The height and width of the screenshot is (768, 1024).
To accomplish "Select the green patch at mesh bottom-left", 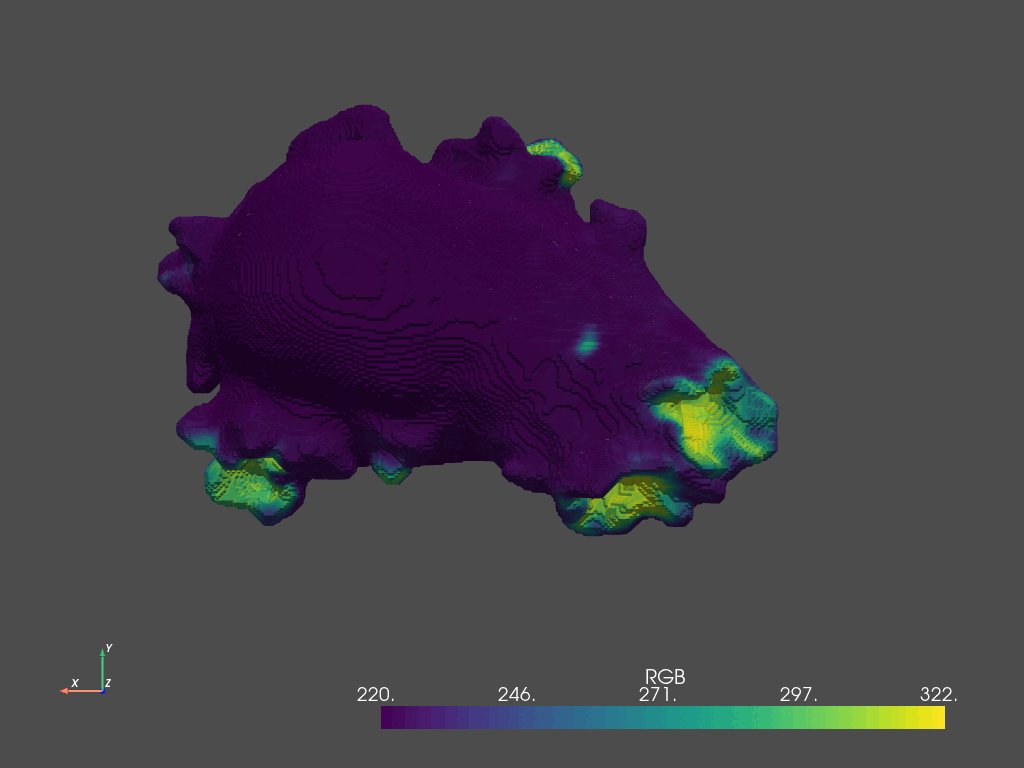I will coord(247,482).
